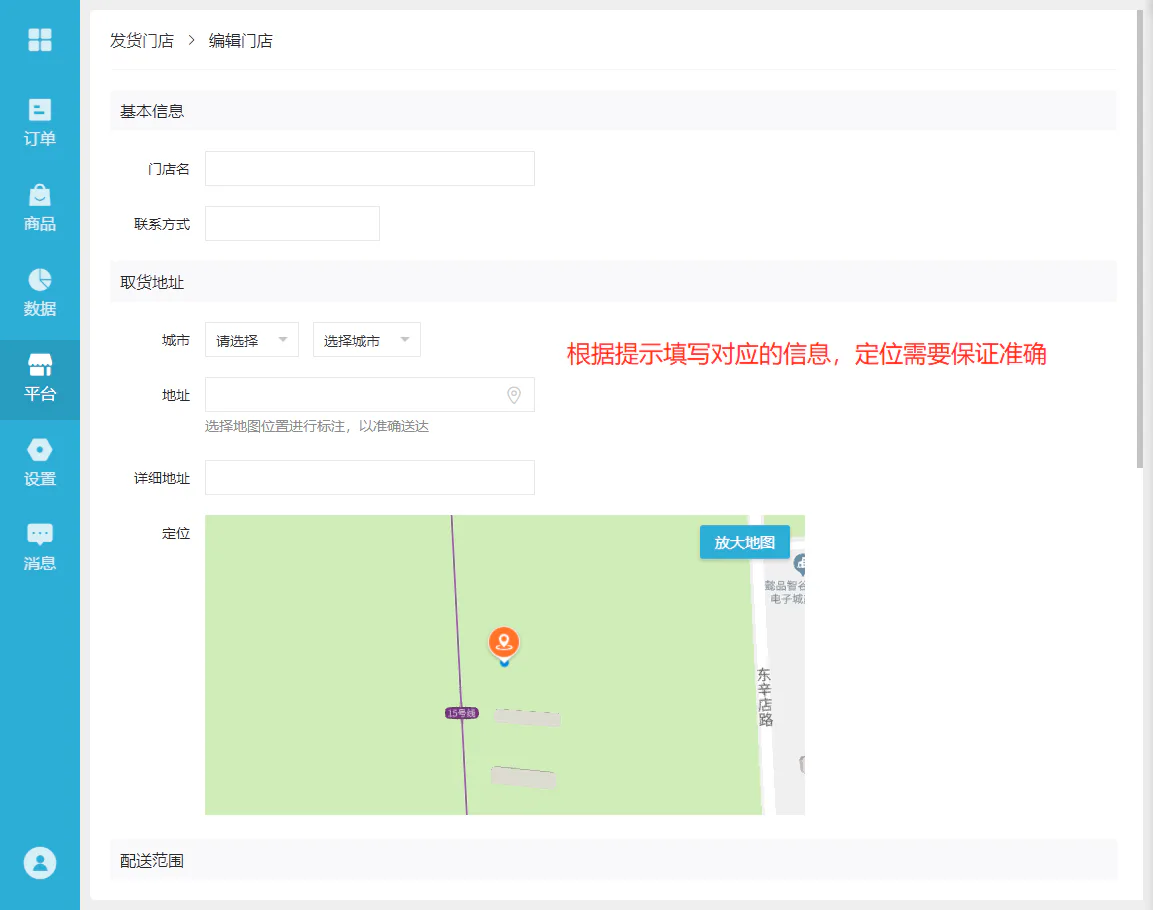View the 数据 data section
This screenshot has width=1153, height=910.
[x=40, y=293]
